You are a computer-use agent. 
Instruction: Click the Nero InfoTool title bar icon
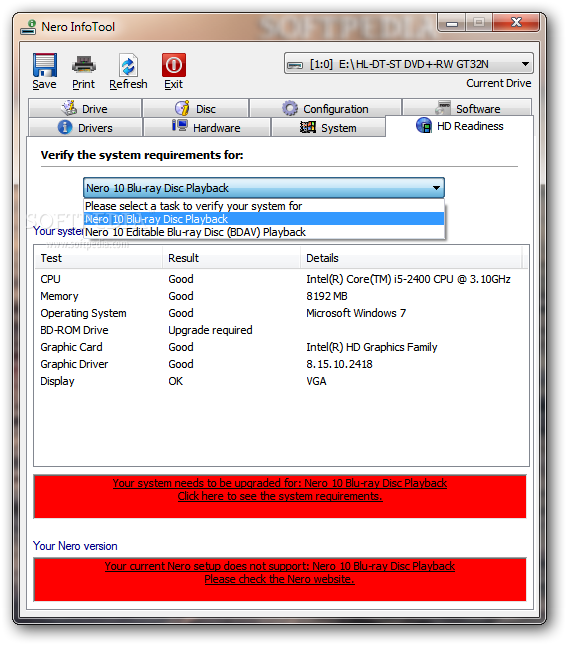pyautogui.click(x=28, y=27)
